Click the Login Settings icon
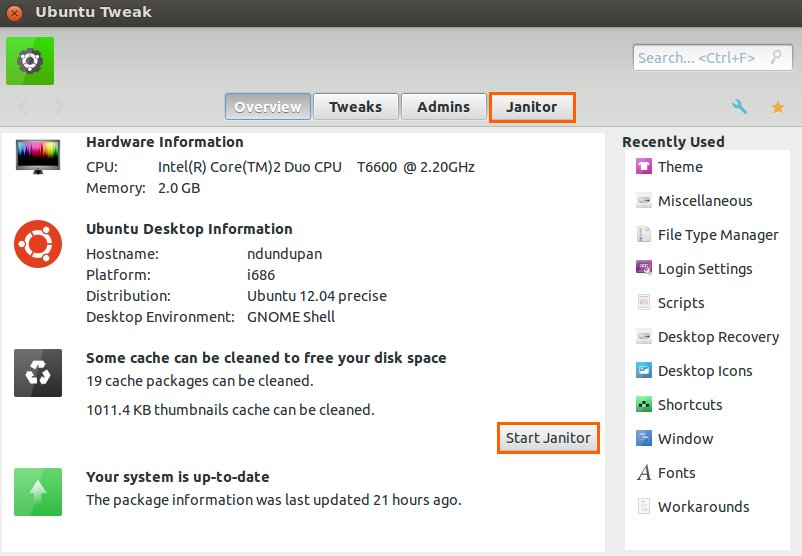 [643, 268]
